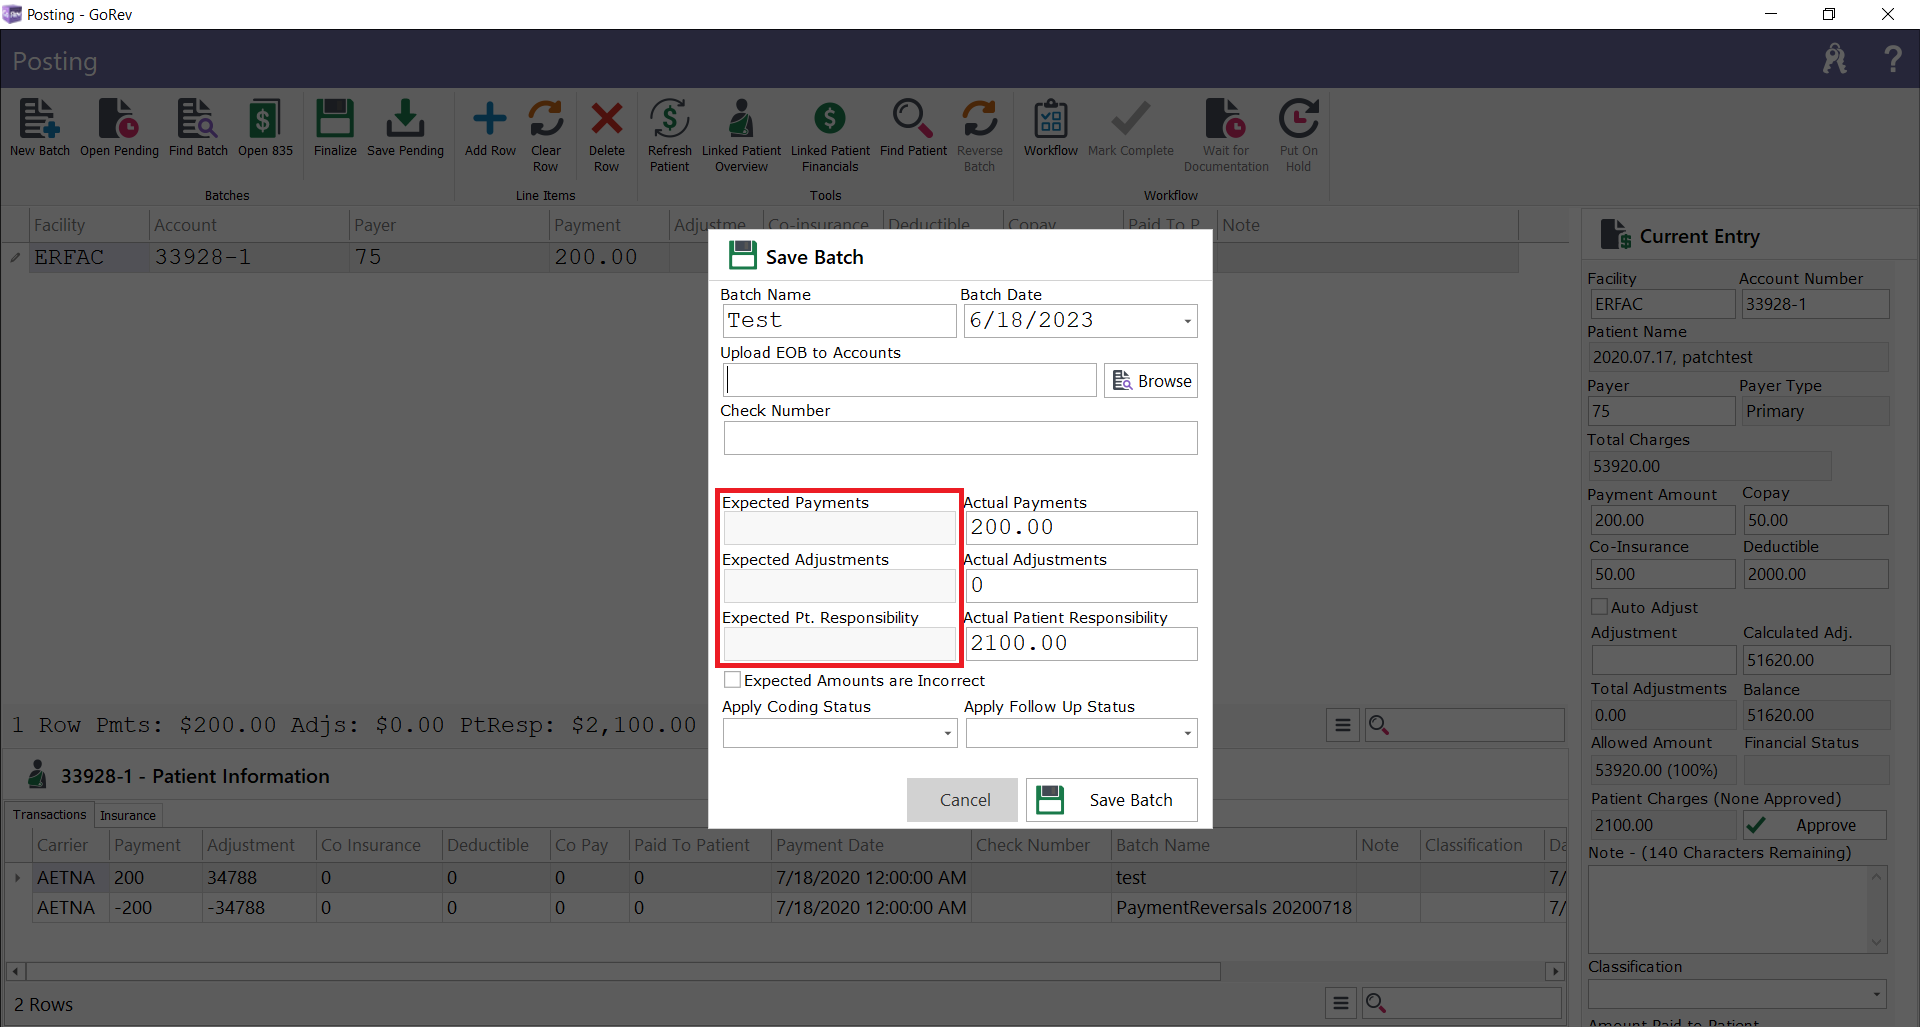Toggle the Auto Adjust option
Image resolution: width=1920 pixels, height=1027 pixels.
[x=1600, y=607]
